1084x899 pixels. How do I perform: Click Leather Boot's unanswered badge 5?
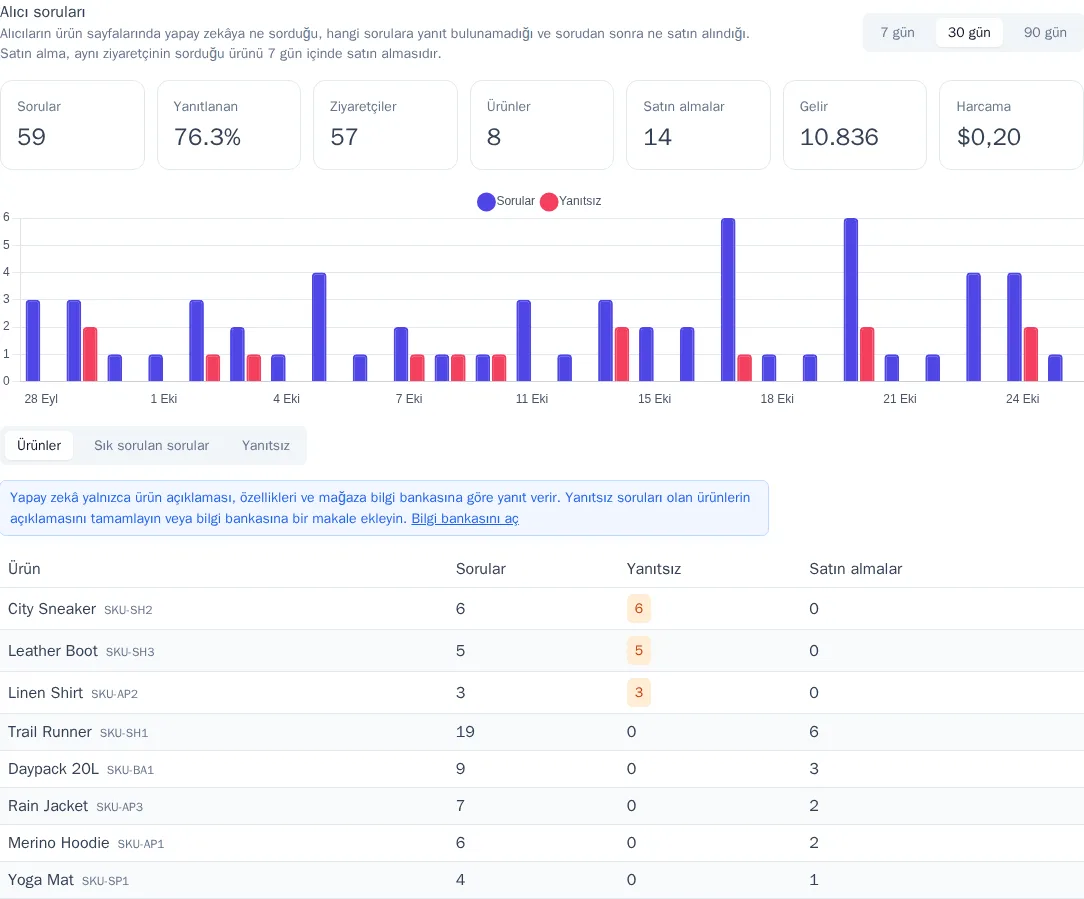[x=639, y=651]
